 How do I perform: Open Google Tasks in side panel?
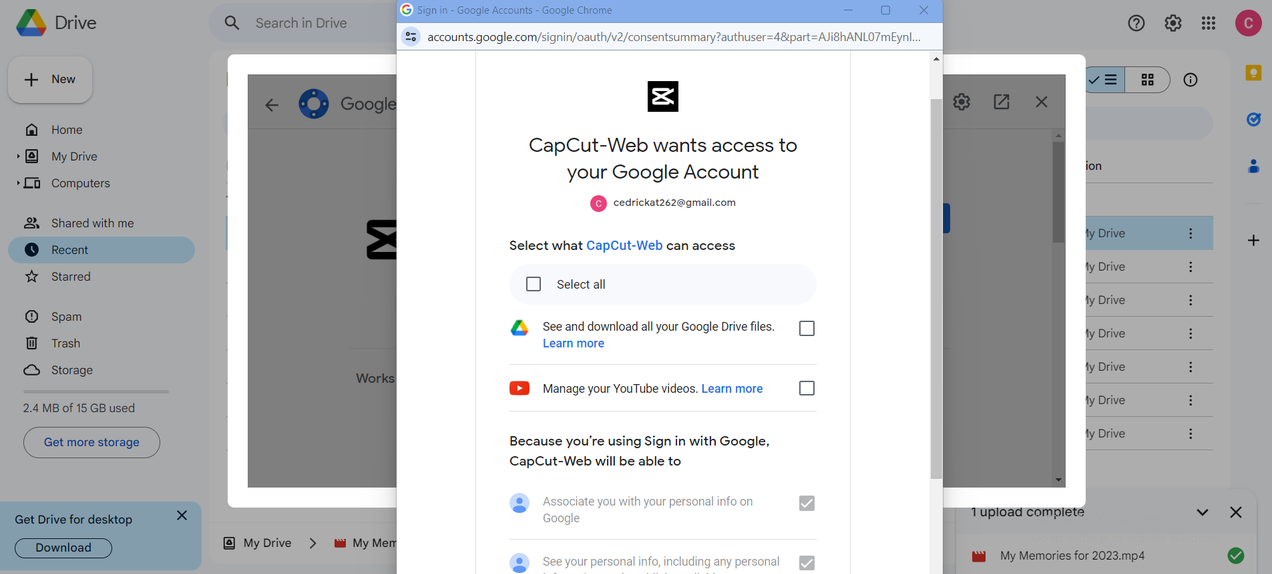pos(1253,120)
